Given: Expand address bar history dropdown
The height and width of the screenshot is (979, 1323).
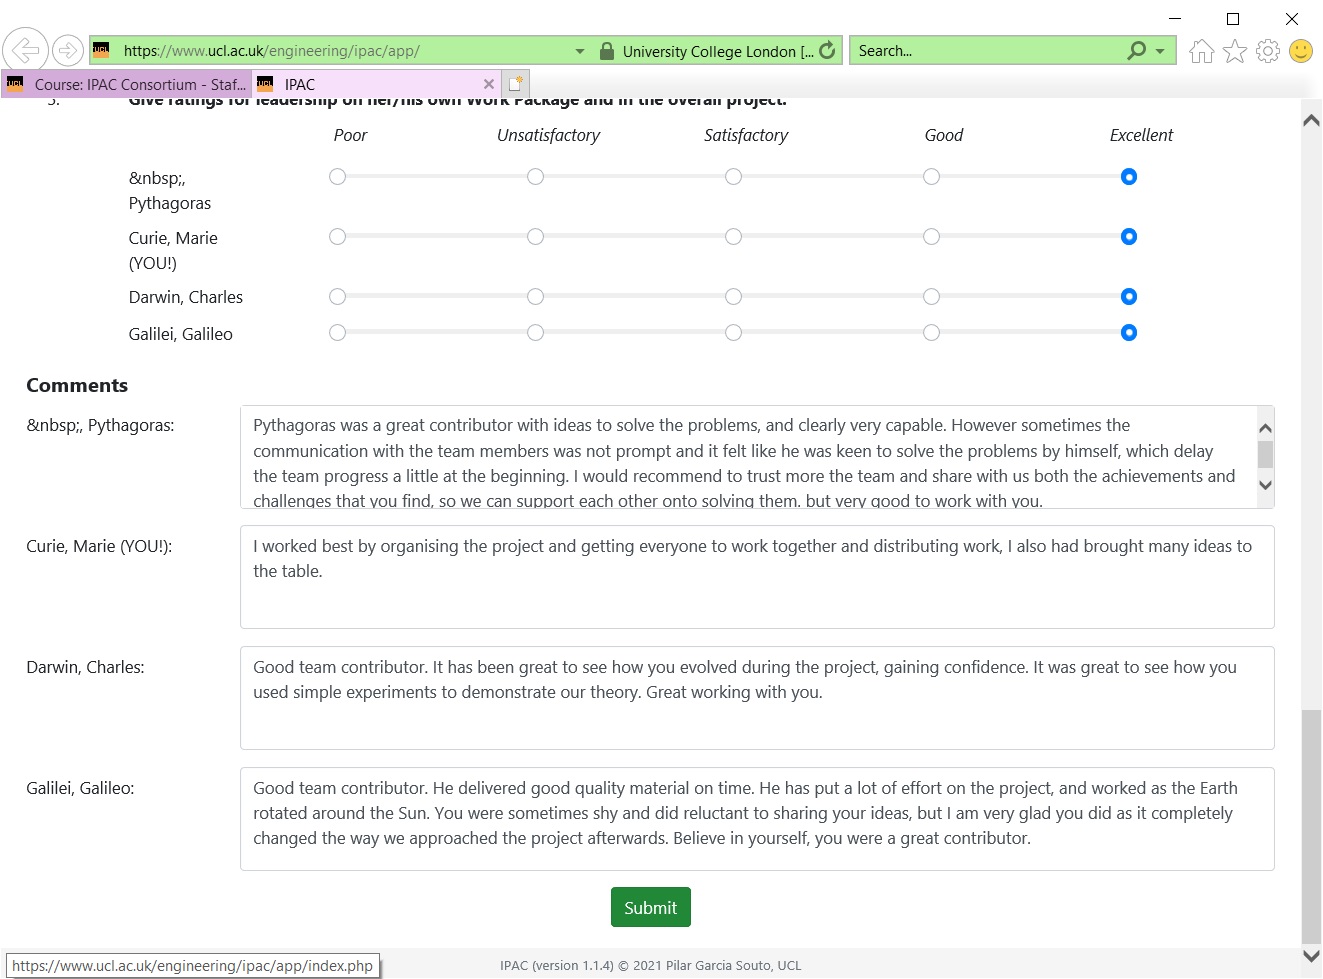Looking at the screenshot, I should [x=580, y=51].
